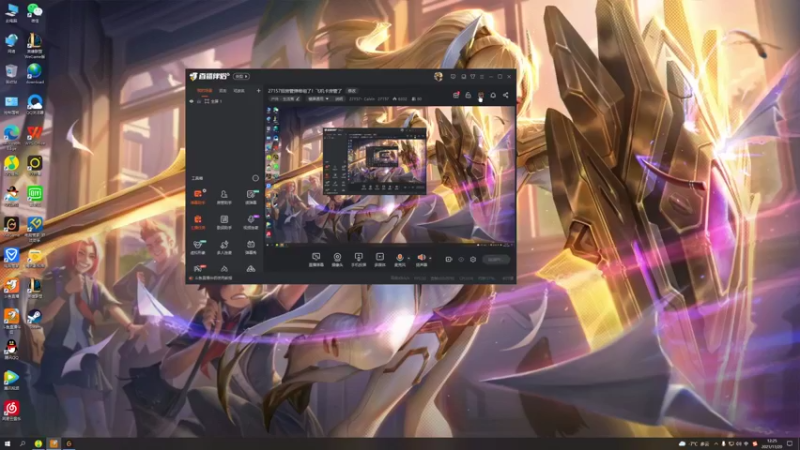Toggle the lock on the fullscreen source row

(x=199, y=101)
